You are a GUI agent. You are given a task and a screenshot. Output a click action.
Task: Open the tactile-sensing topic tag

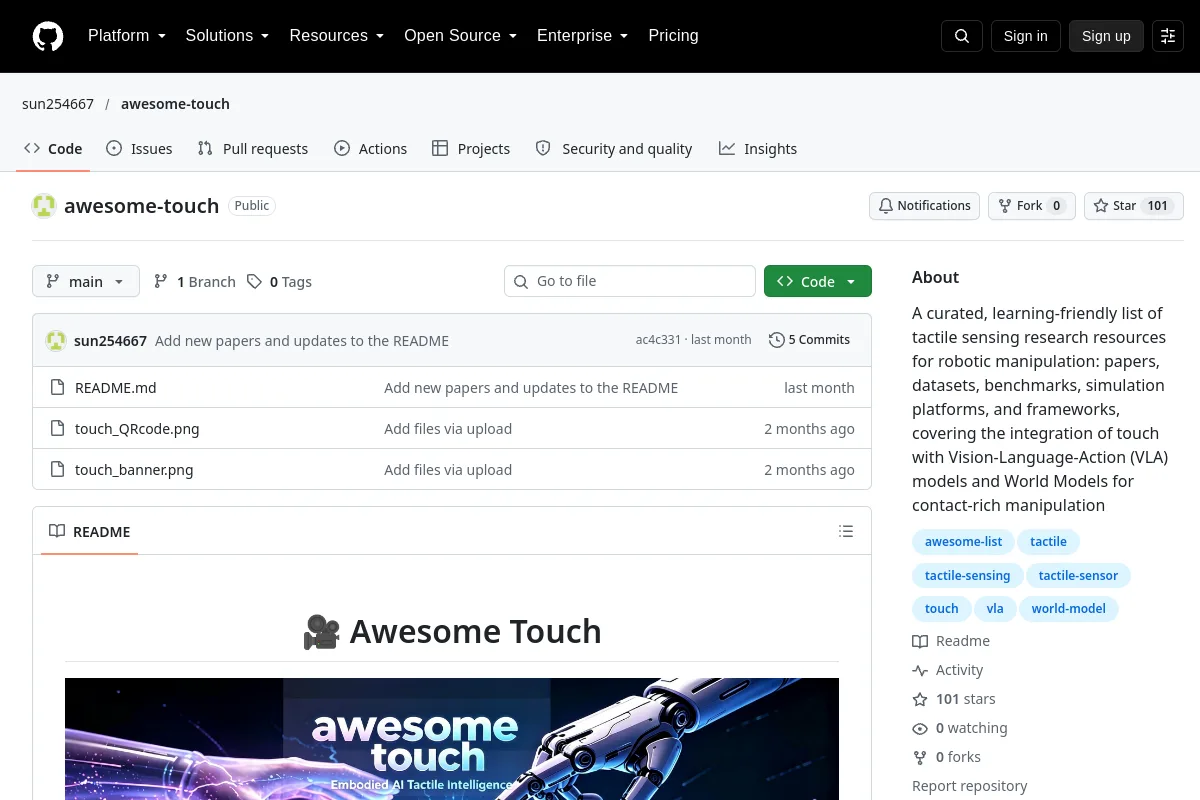(967, 576)
